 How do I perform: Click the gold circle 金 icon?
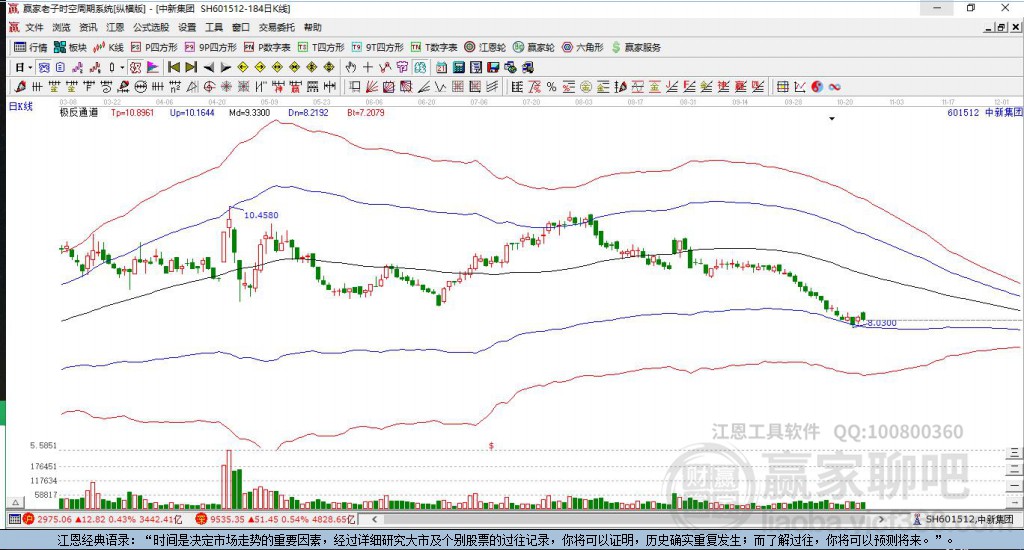586,86
